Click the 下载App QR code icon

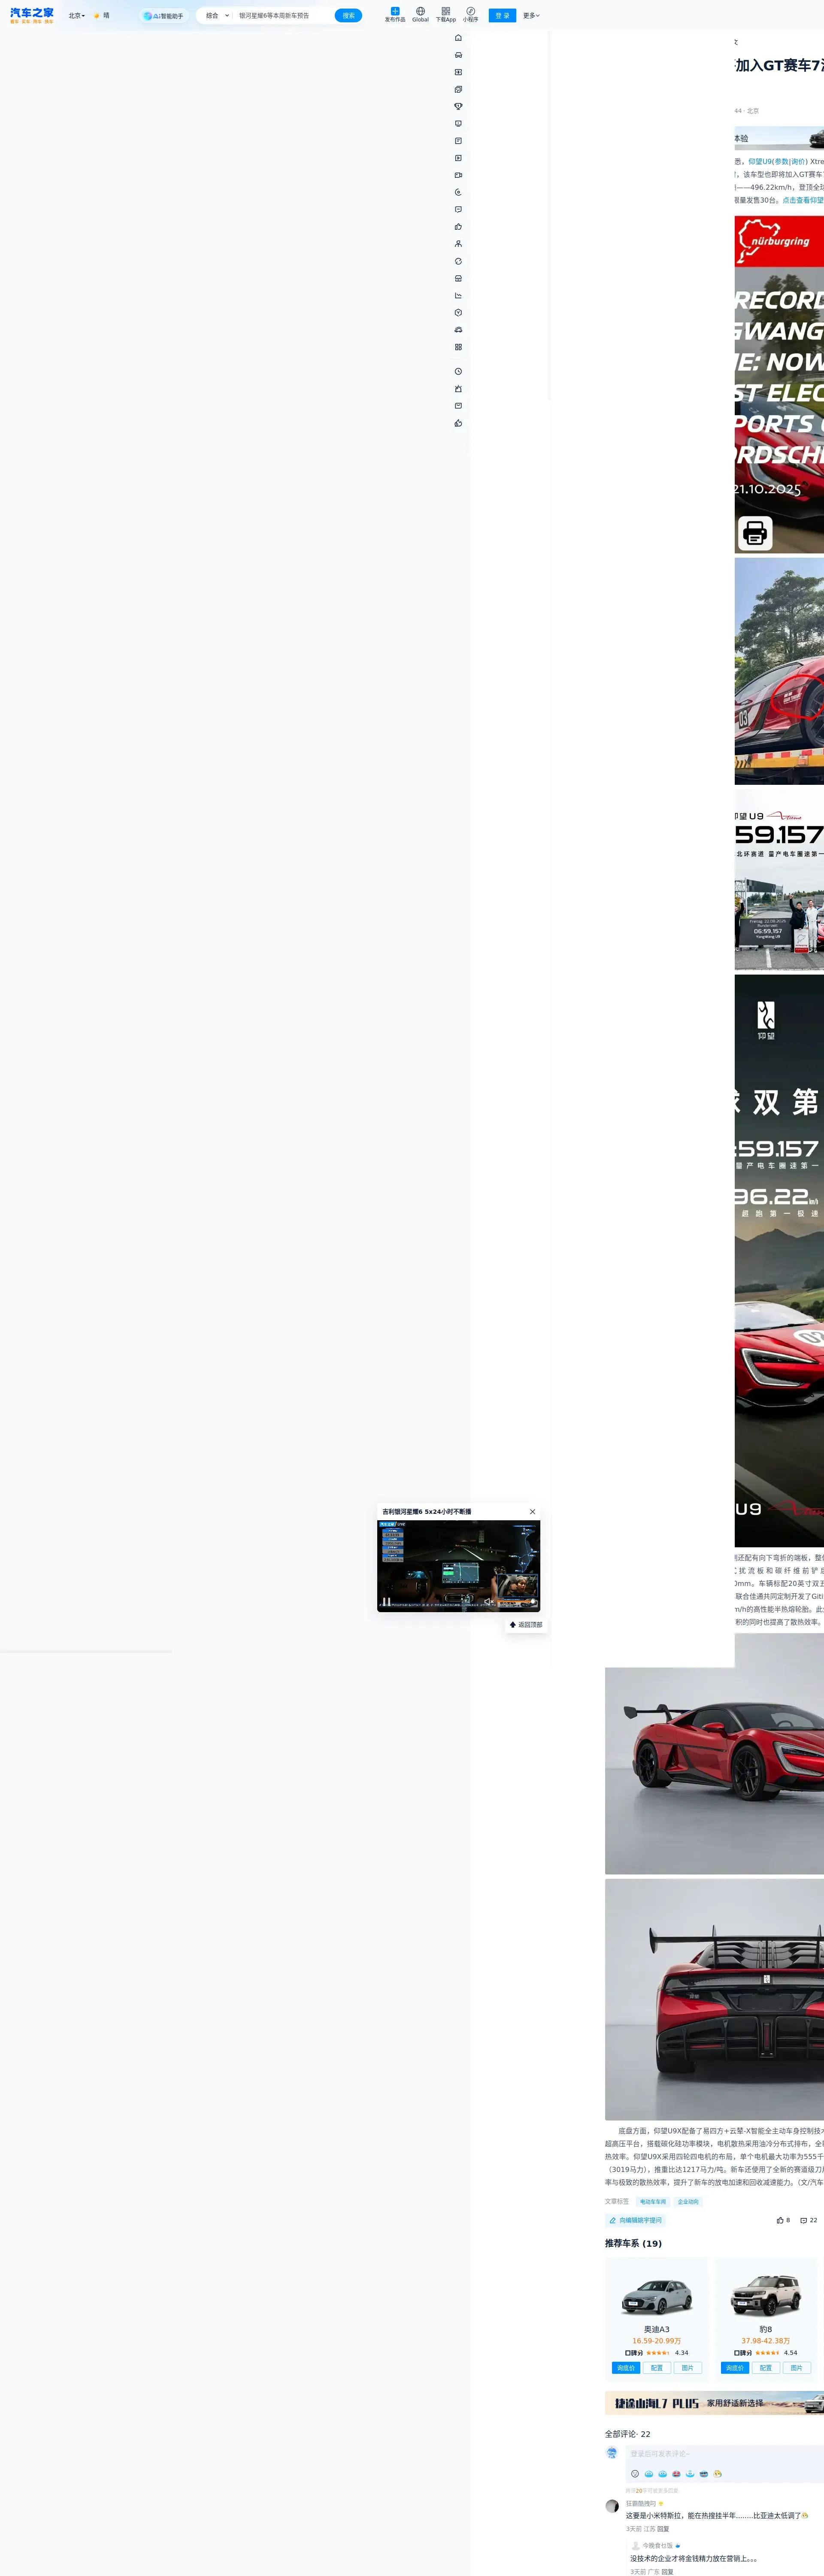(445, 11)
